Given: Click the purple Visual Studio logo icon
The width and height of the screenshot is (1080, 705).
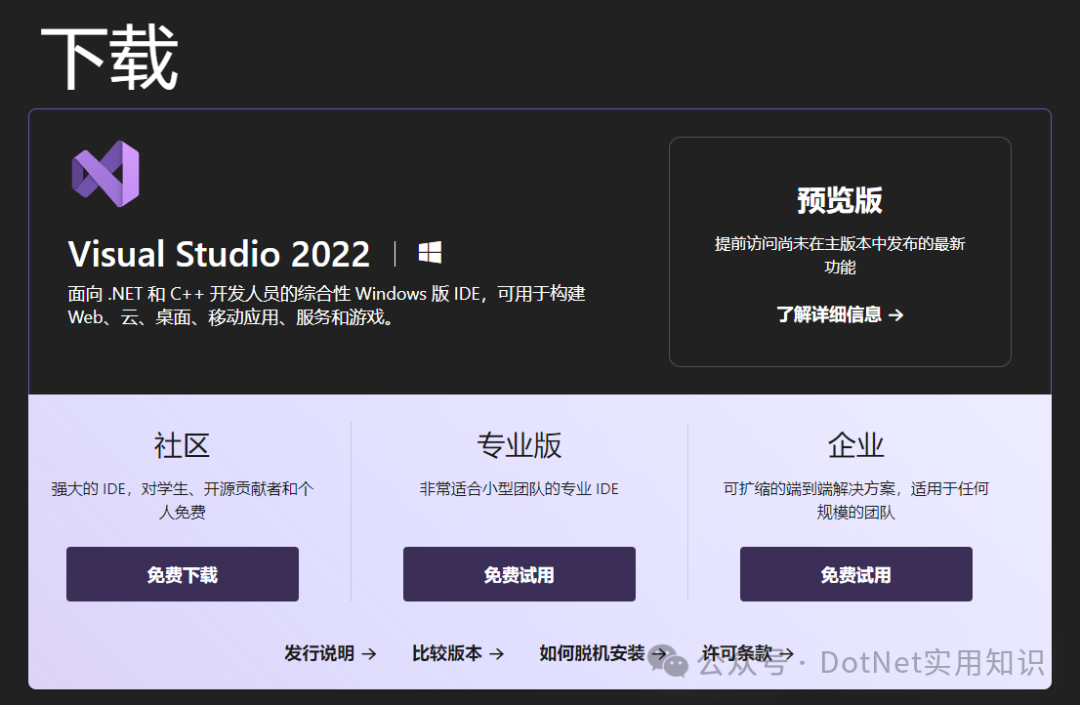Looking at the screenshot, I should tap(105, 173).
